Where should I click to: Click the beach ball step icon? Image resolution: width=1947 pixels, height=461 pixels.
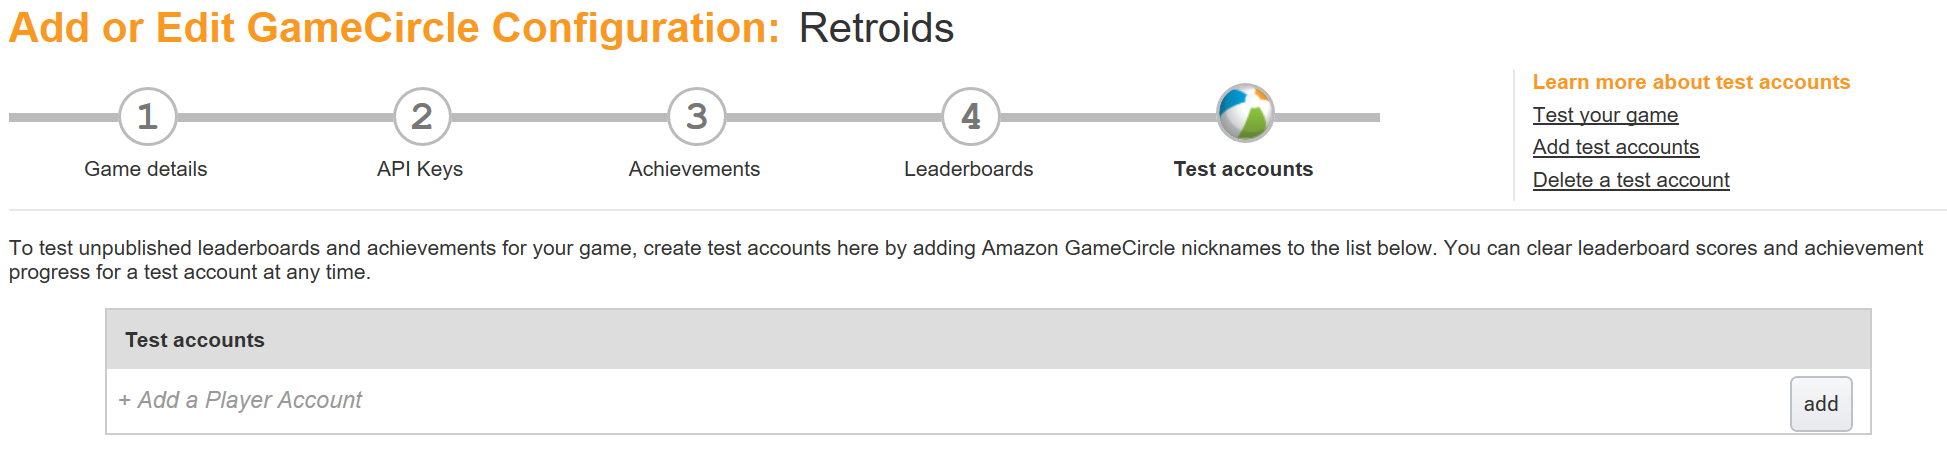(x=1244, y=113)
